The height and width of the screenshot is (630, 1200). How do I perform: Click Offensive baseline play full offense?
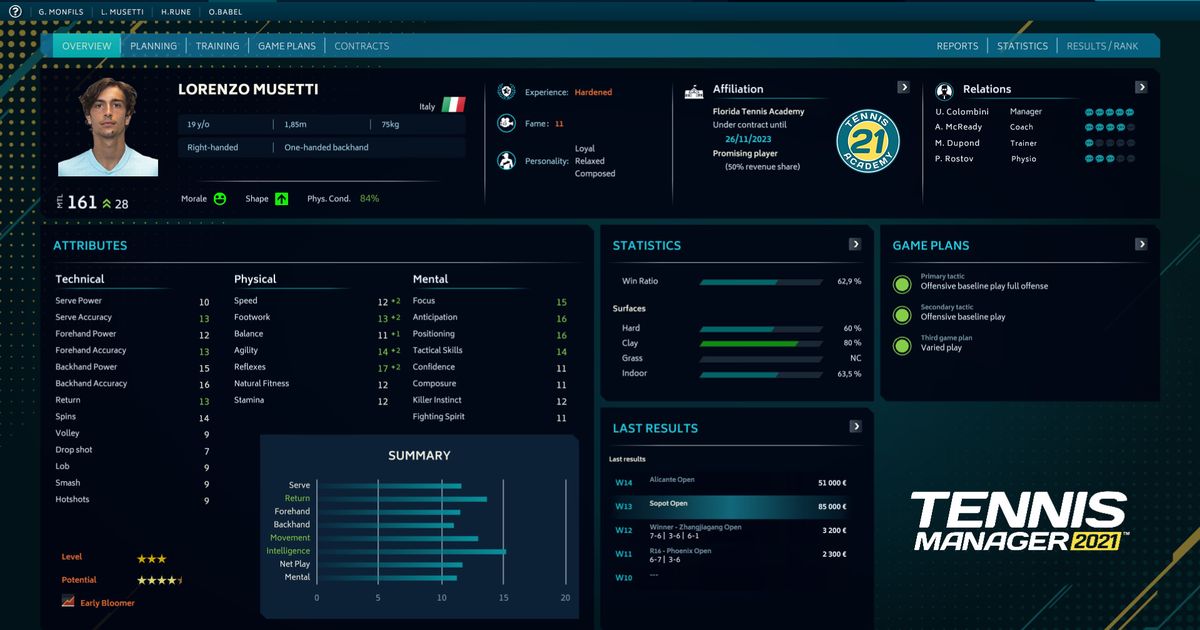(x=984, y=286)
